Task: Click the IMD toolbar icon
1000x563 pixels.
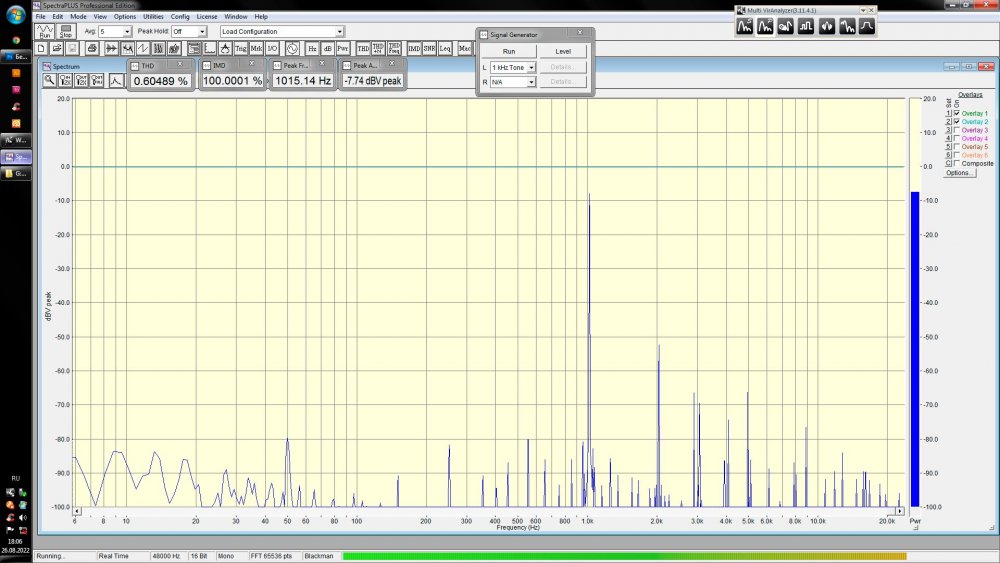Action: coord(414,48)
